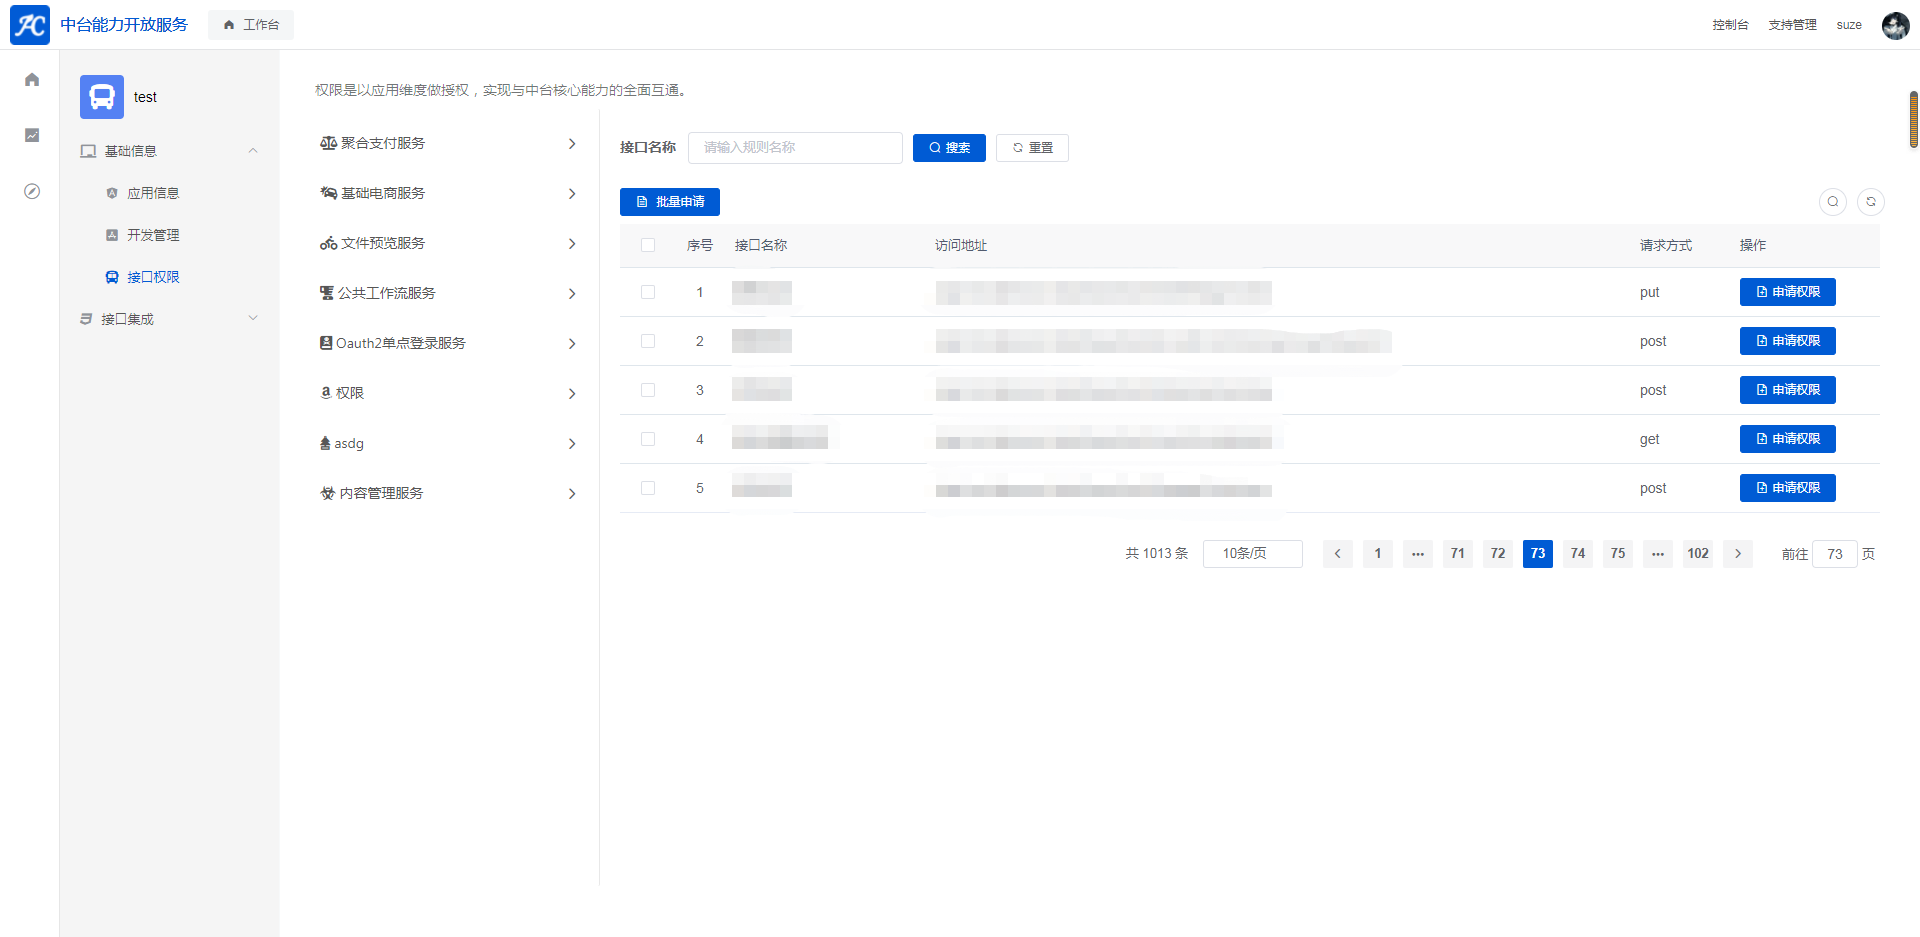The image size is (1920, 937).
Task: Click the round refresh icon above table
Action: pos(1870,202)
